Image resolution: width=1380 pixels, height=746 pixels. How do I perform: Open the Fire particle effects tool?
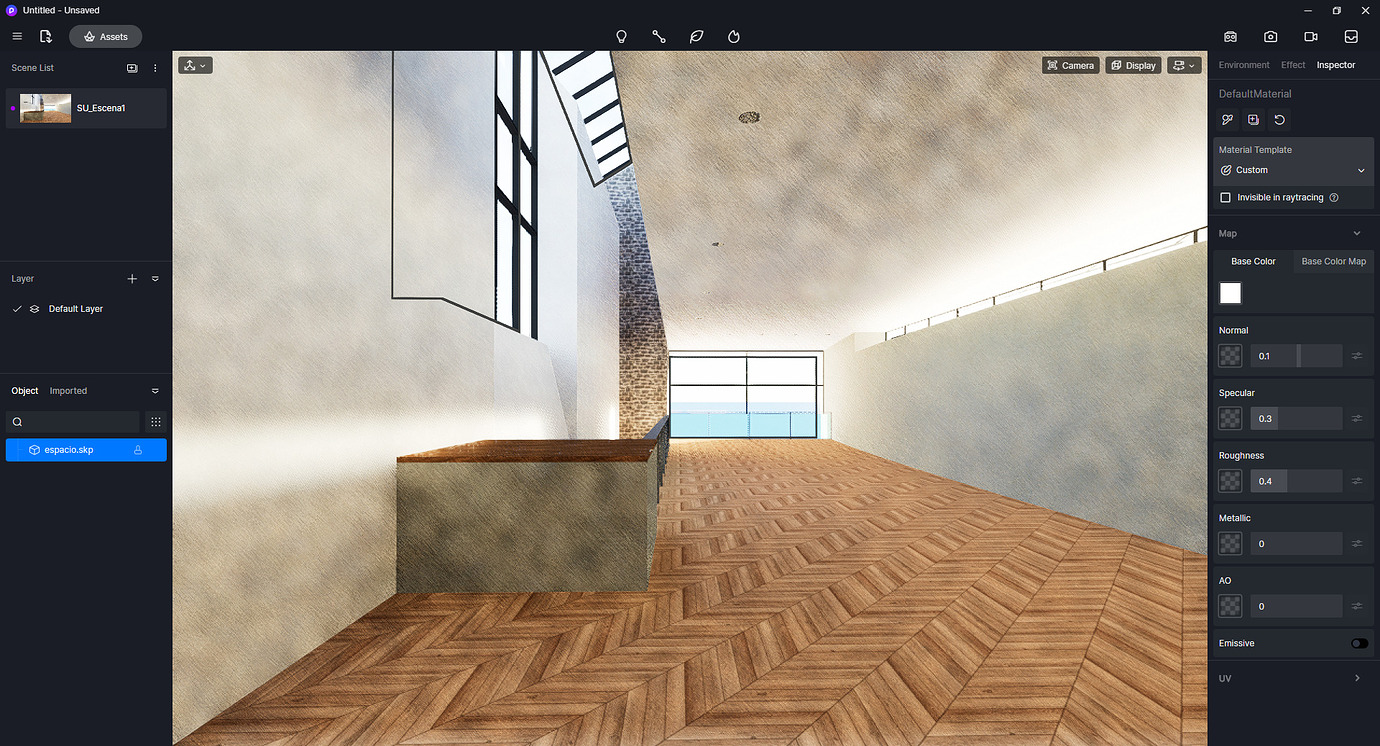tap(733, 36)
